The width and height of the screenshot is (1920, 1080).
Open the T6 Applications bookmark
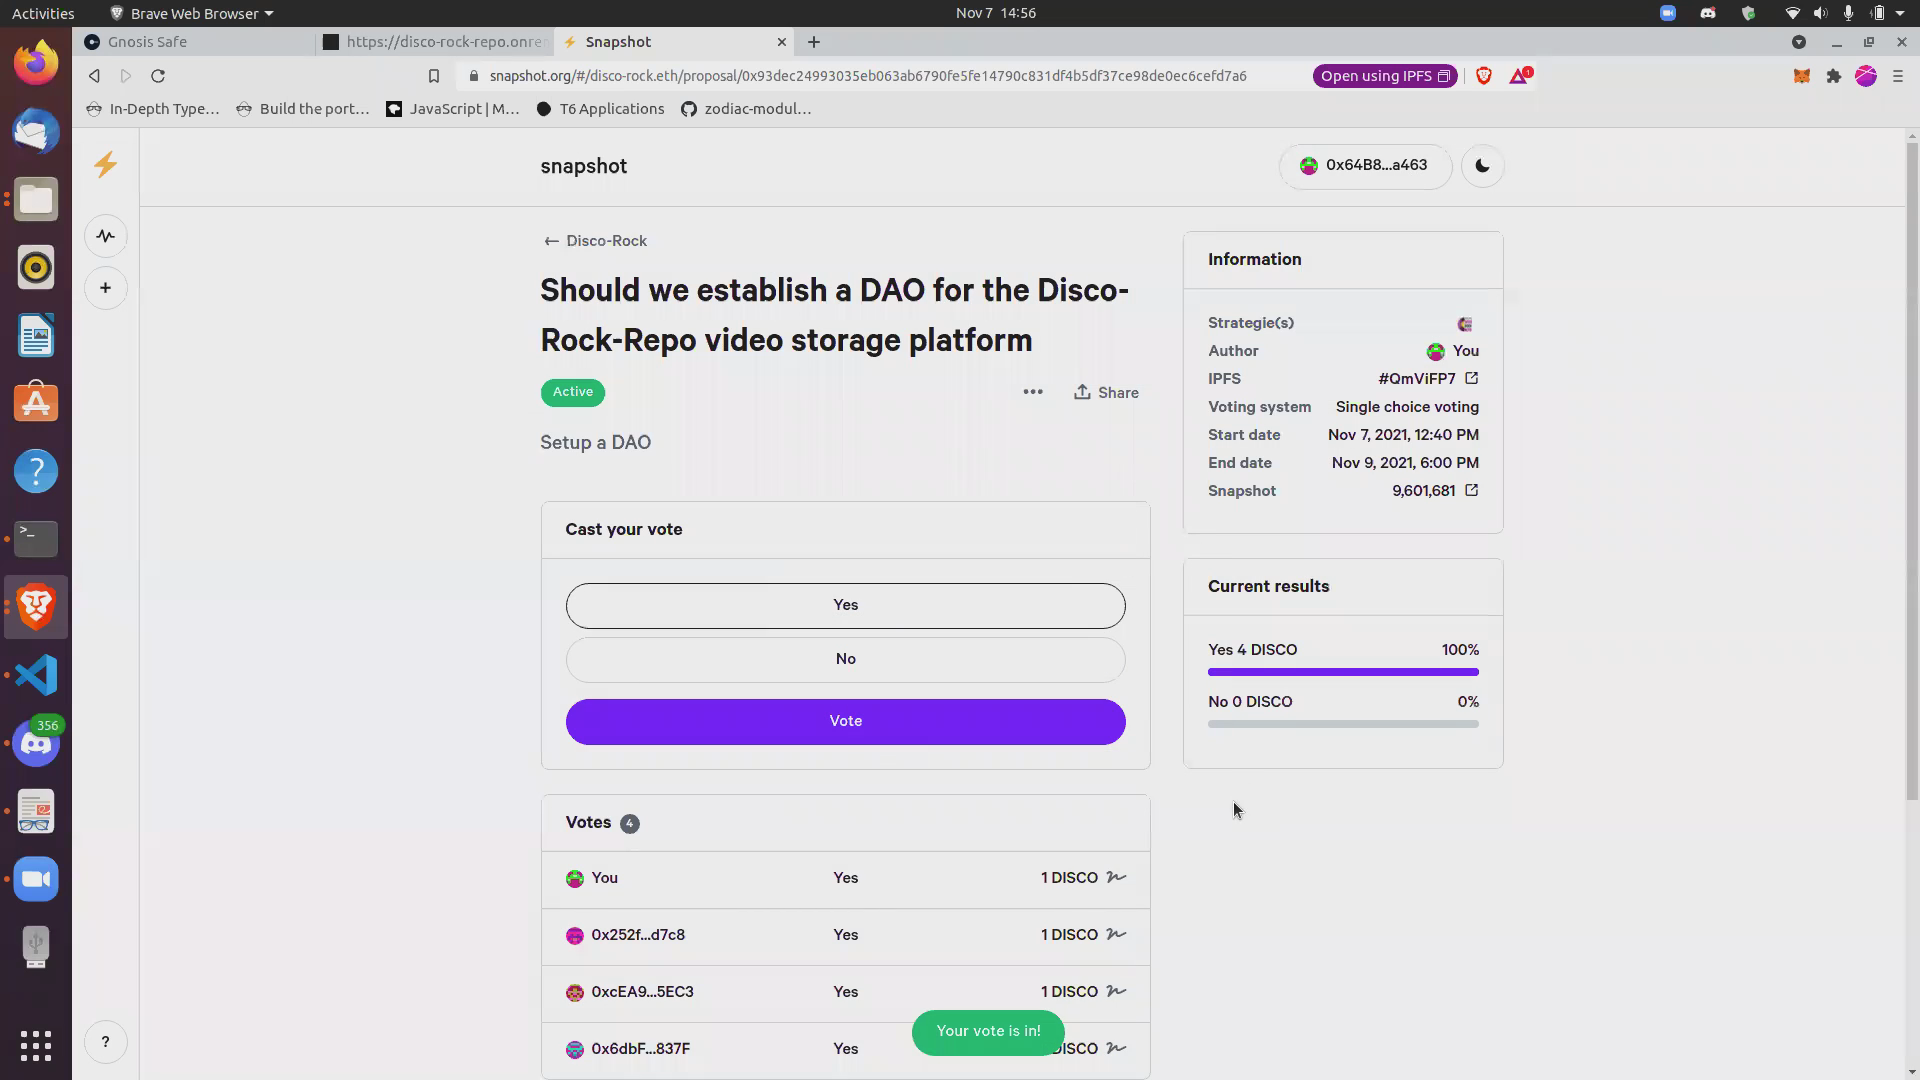[600, 109]
